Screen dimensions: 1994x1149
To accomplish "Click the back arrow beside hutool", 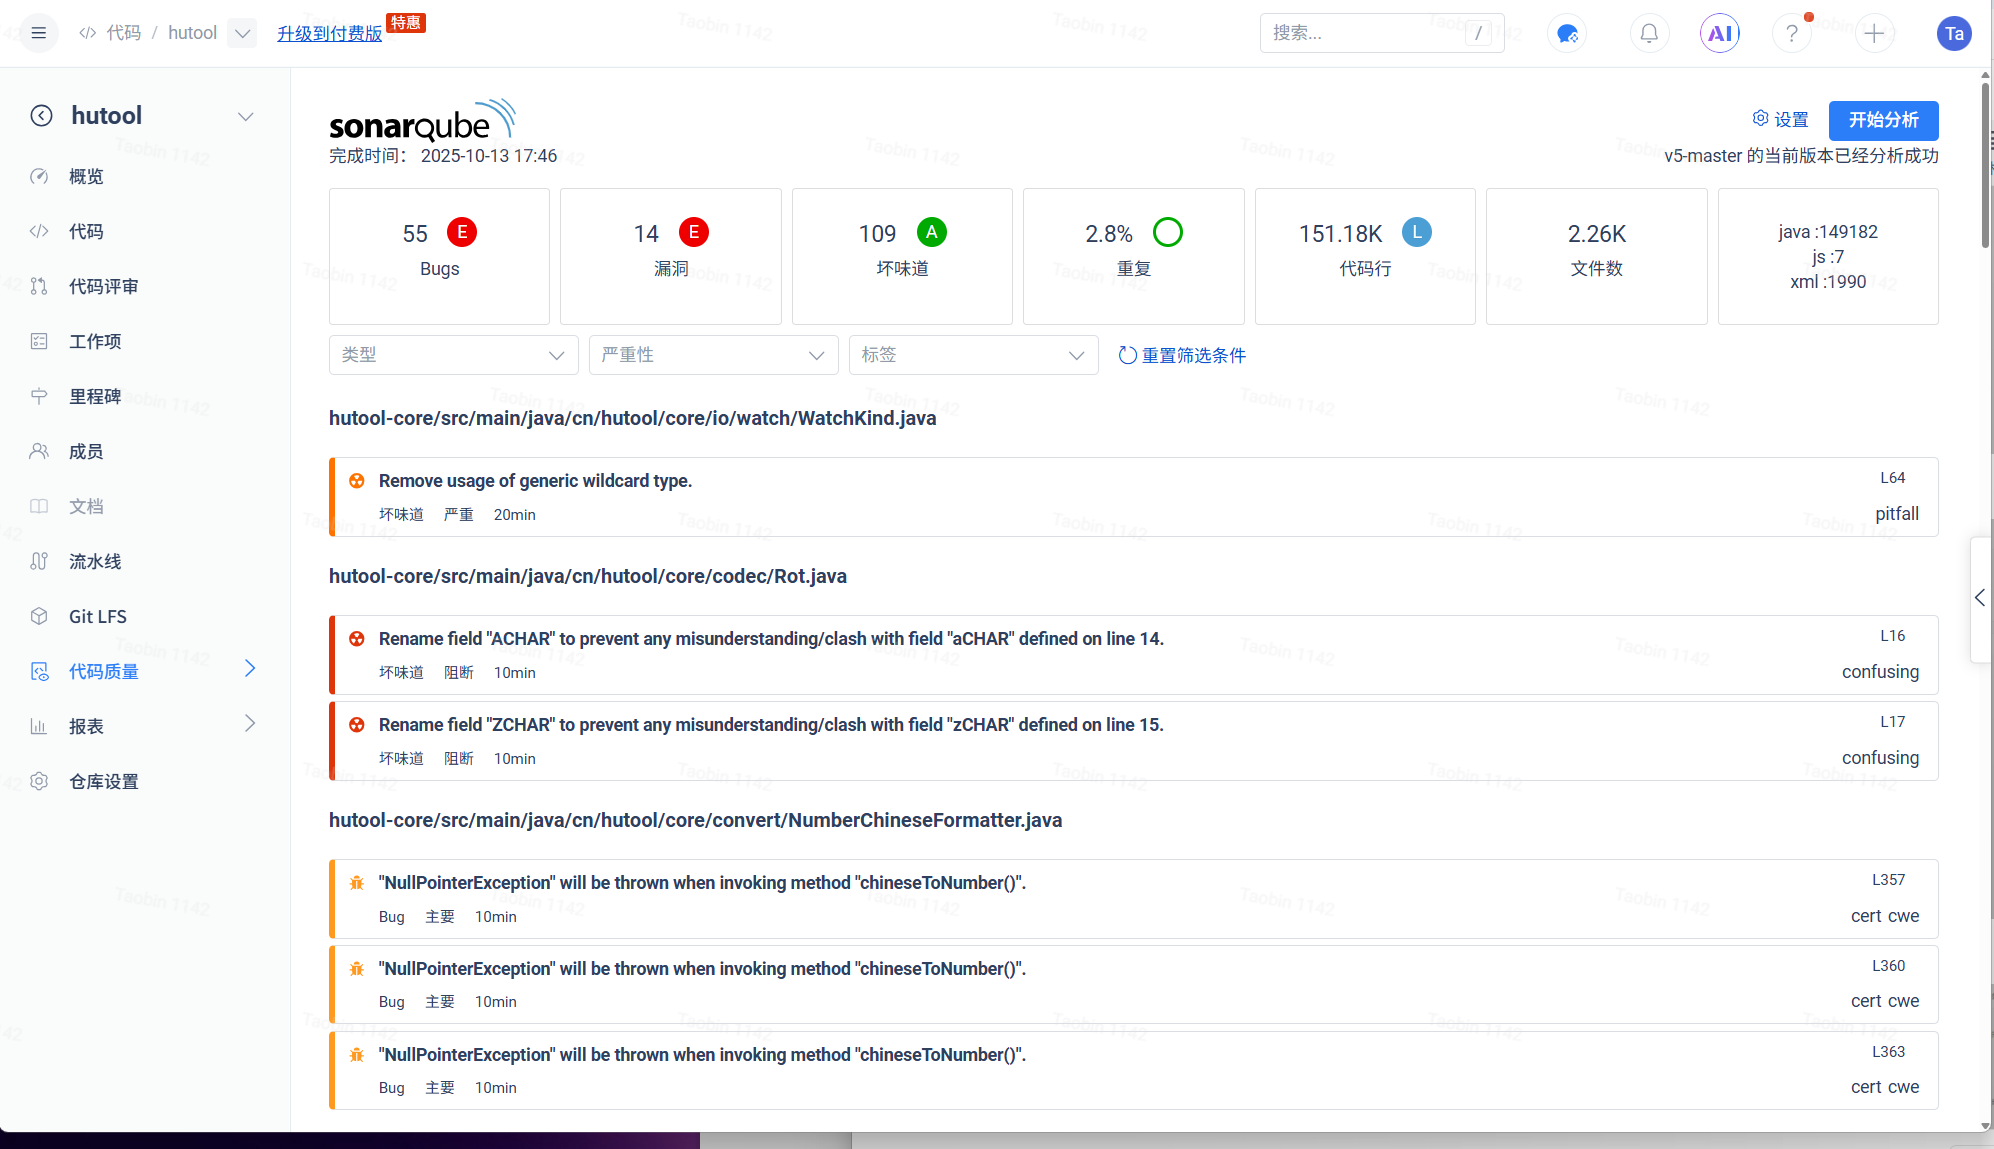I will tap(41, 116).
